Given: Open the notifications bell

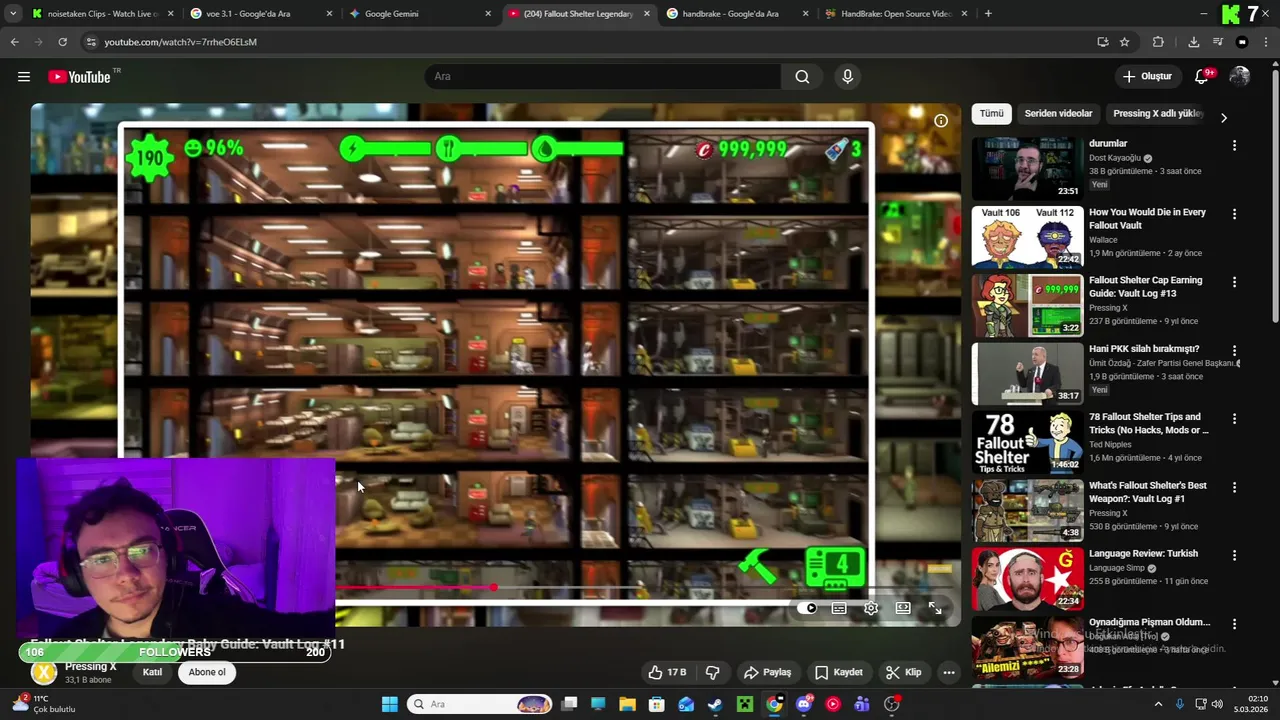Looking at the screenshot, I should click(x=1203, y=77).
